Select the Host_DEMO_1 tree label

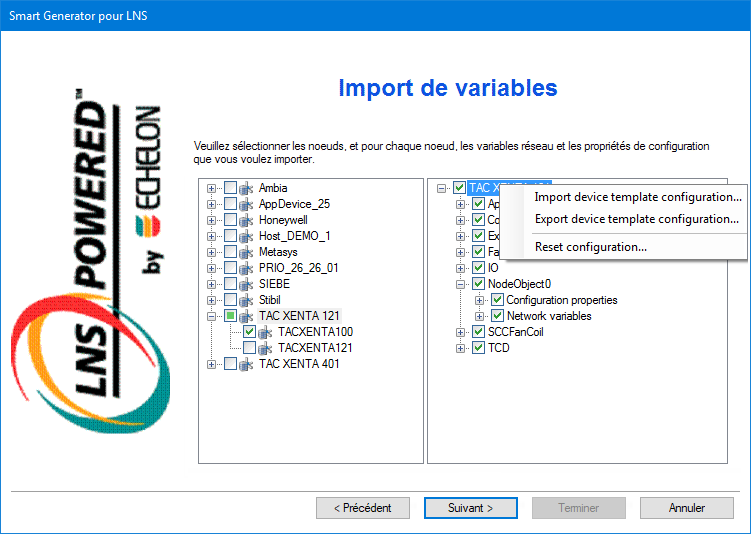point(295,236)
